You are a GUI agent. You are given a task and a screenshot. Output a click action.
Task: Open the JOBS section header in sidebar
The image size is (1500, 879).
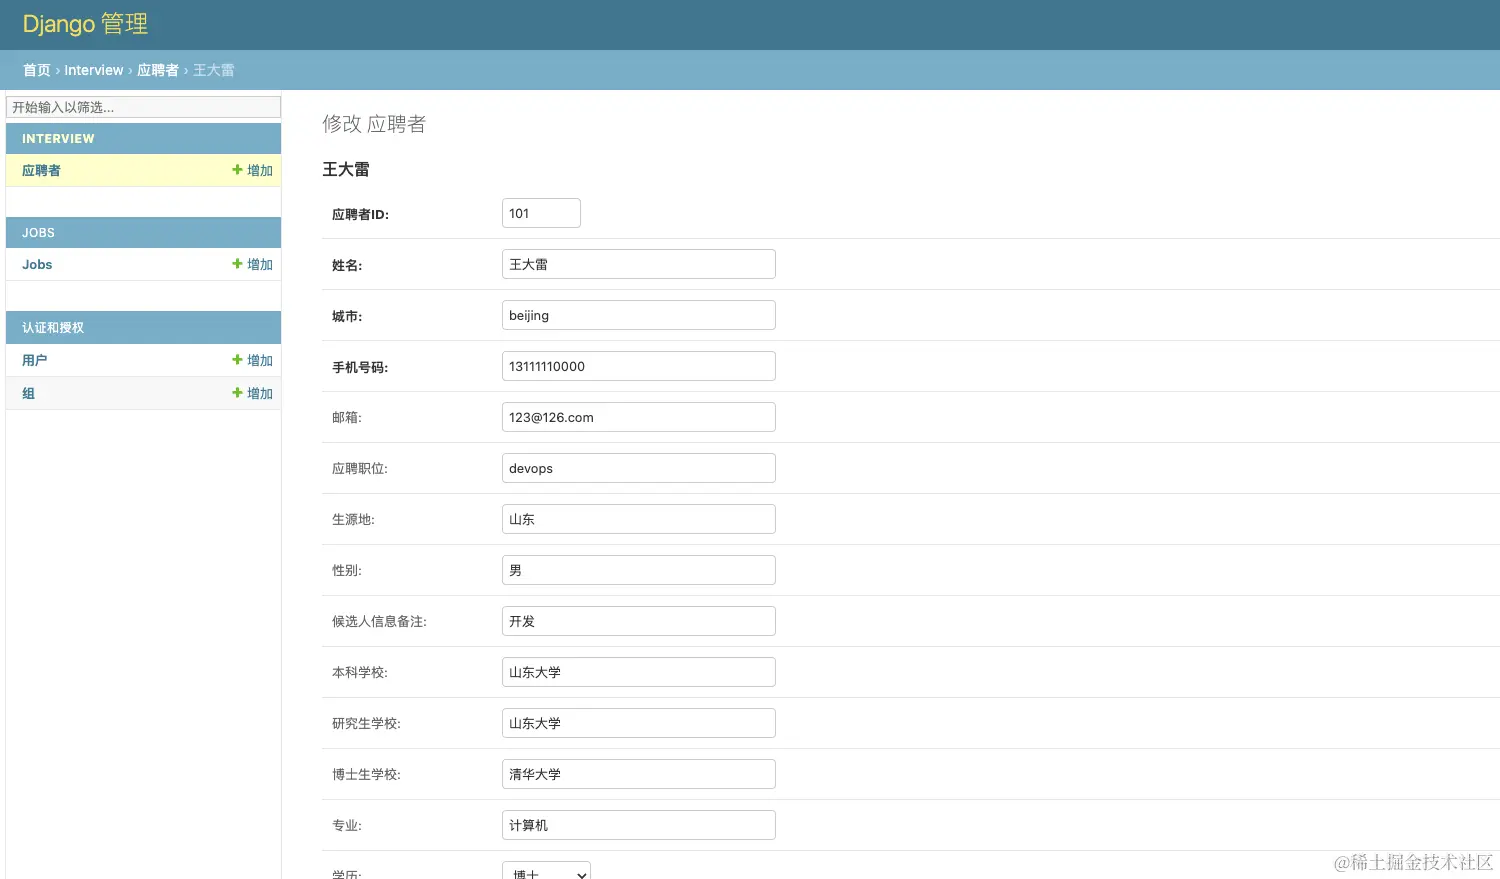(x=38, y=233)
